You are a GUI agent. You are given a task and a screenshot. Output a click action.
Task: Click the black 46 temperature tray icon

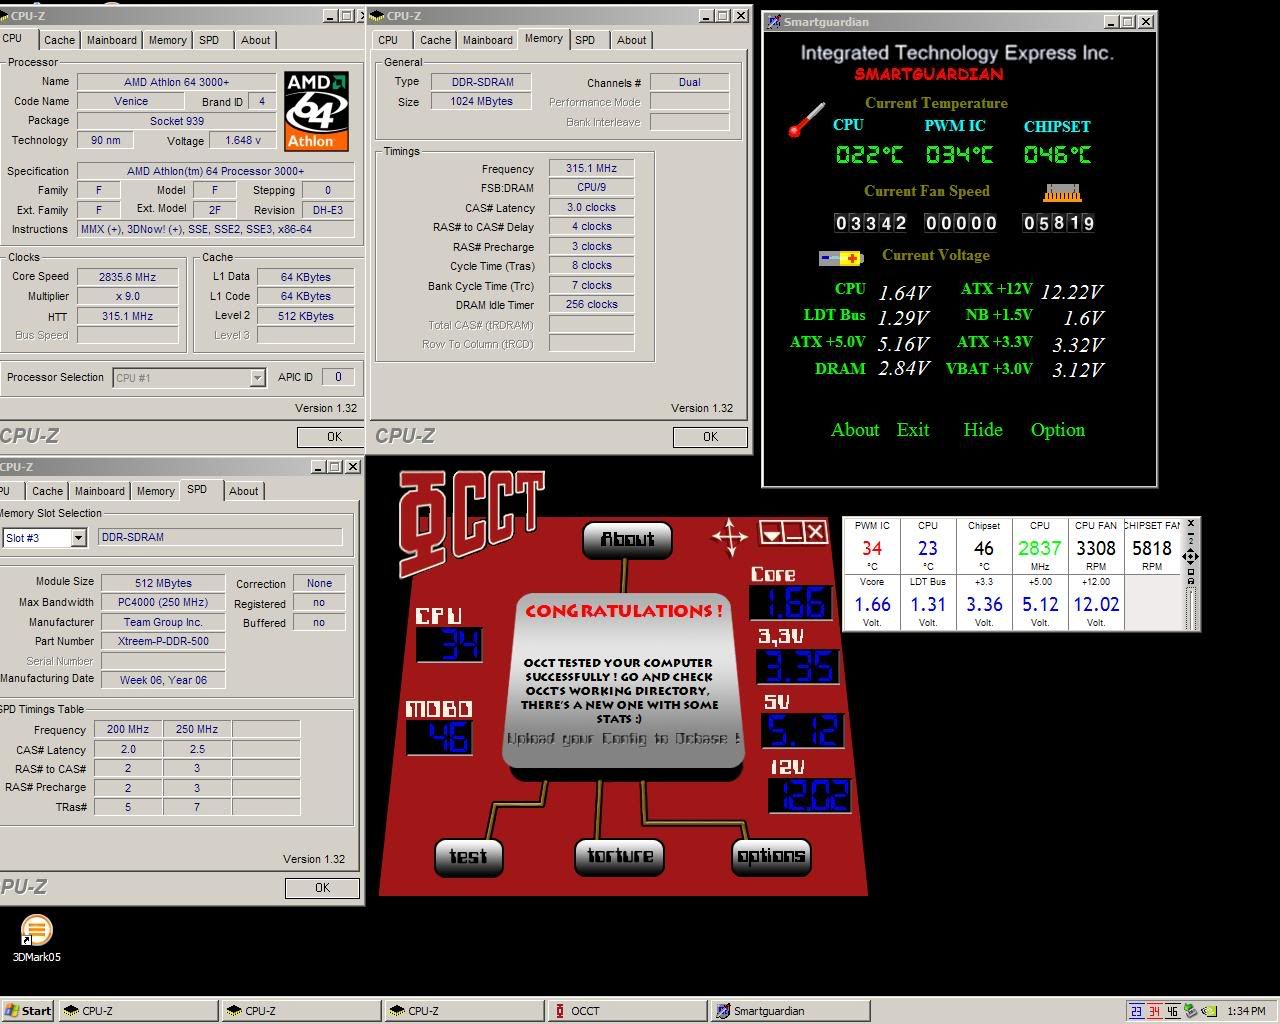click(x=1172, y=1011)
